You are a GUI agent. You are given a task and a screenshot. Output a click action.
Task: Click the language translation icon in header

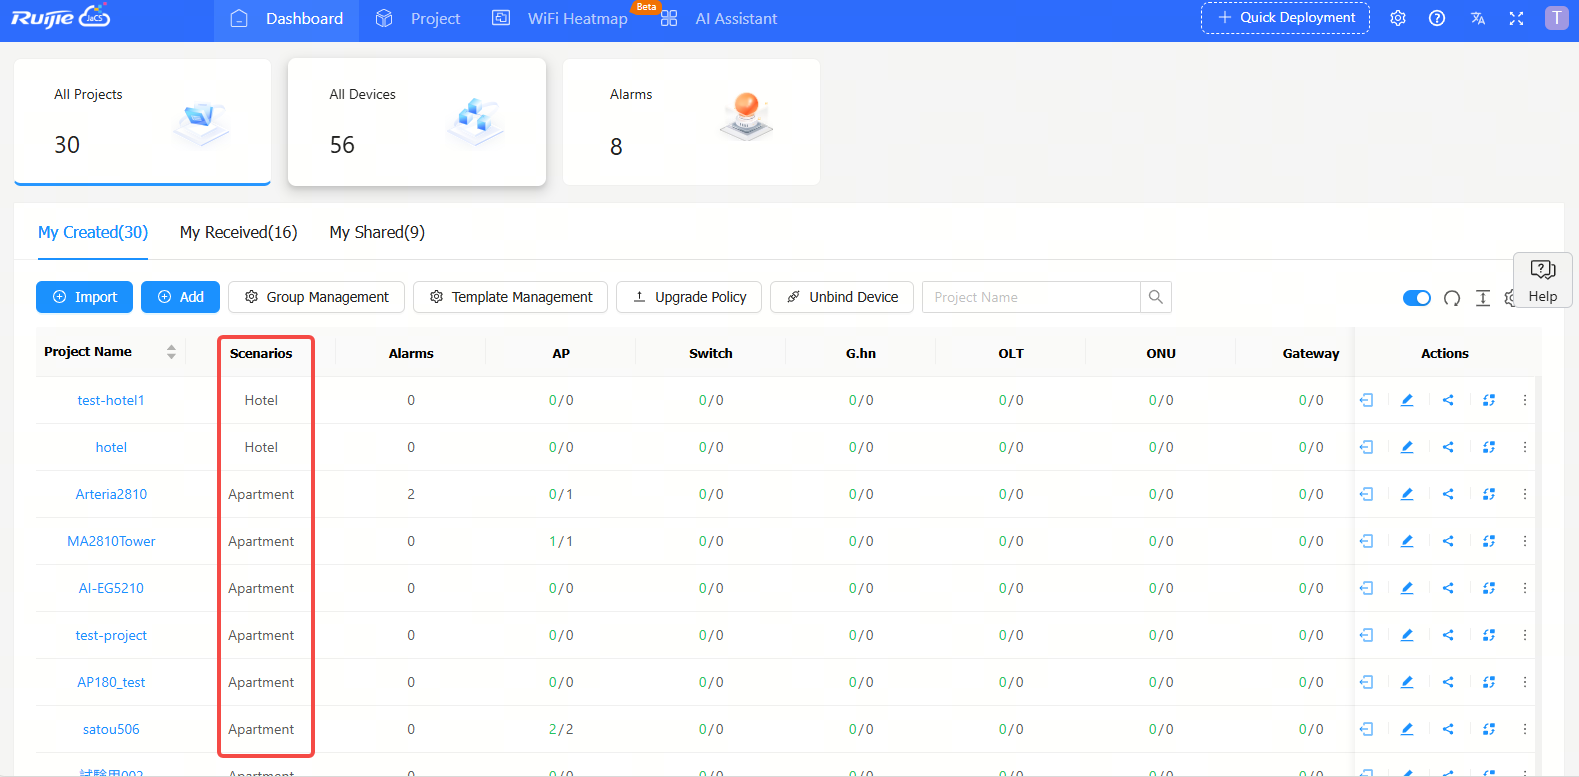tap(1478, 18)
